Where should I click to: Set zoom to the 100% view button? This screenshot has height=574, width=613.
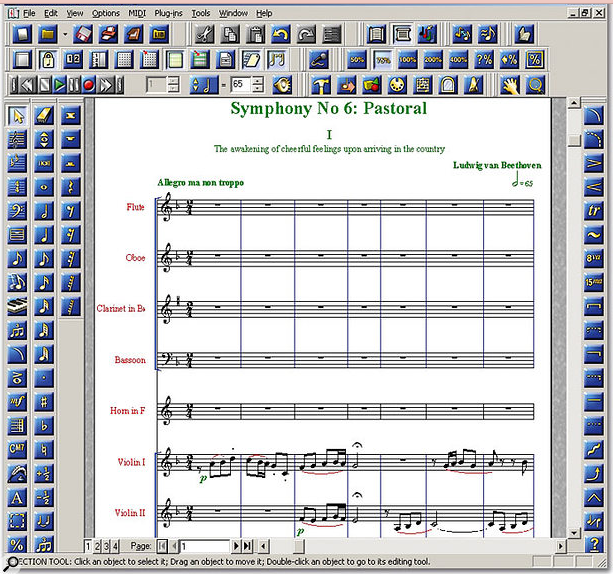pyautogui.click(x=408, y=60)
